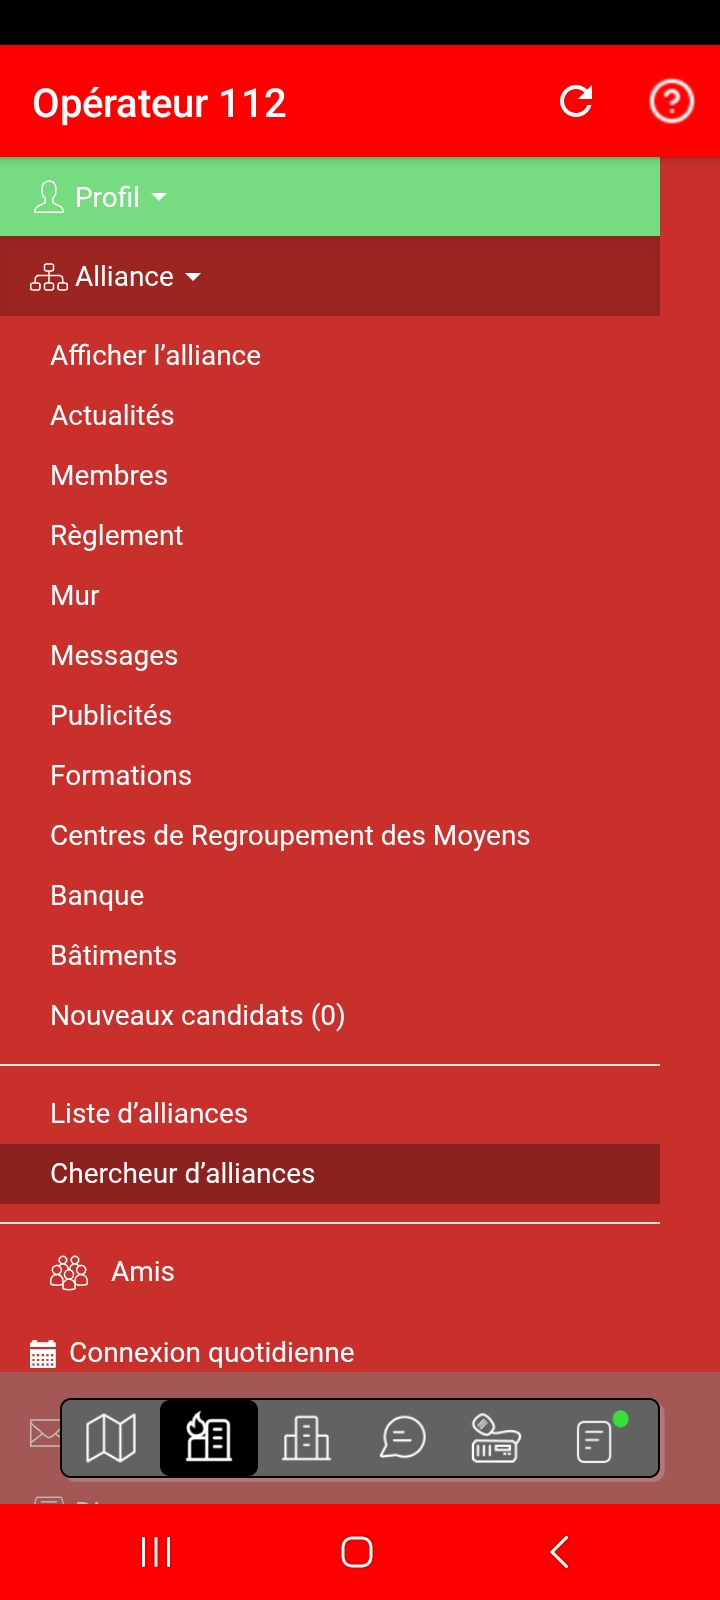
Task: Tap the Amis friends group icon
Action: pos(69,1272)
